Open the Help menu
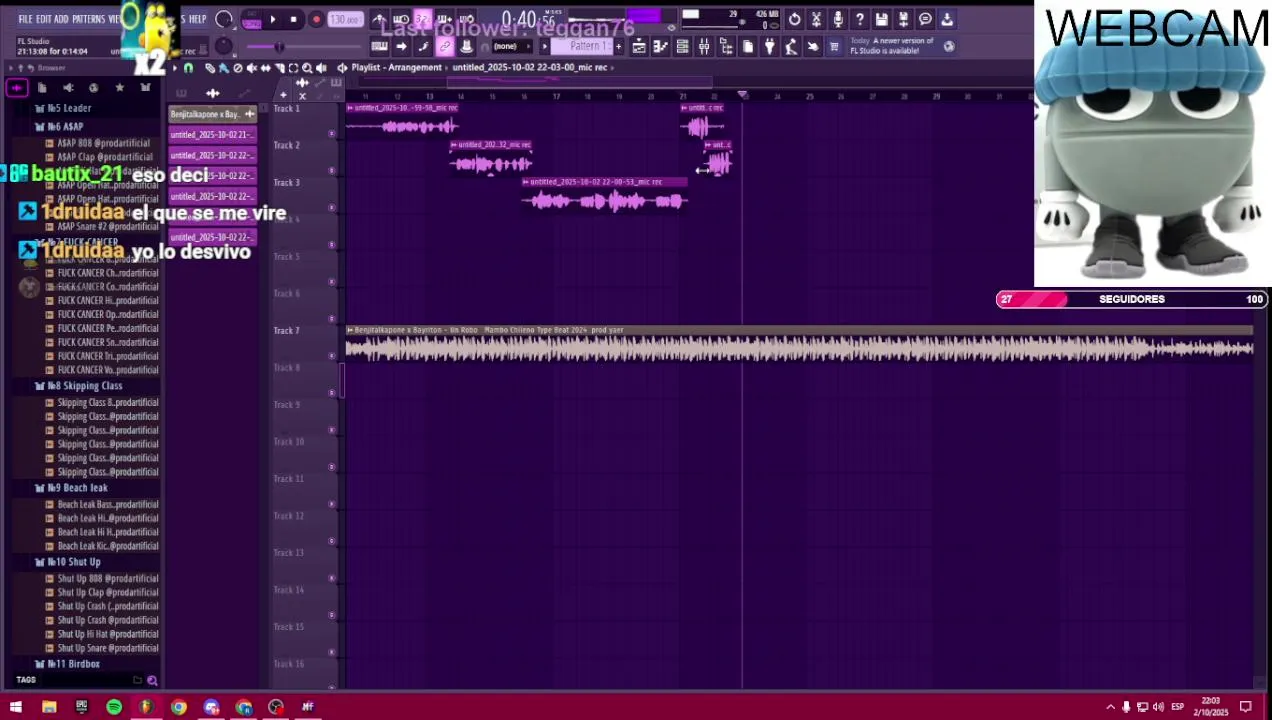Image resolution: width=1272 pixels, height=720 pixels. [197, 19]
